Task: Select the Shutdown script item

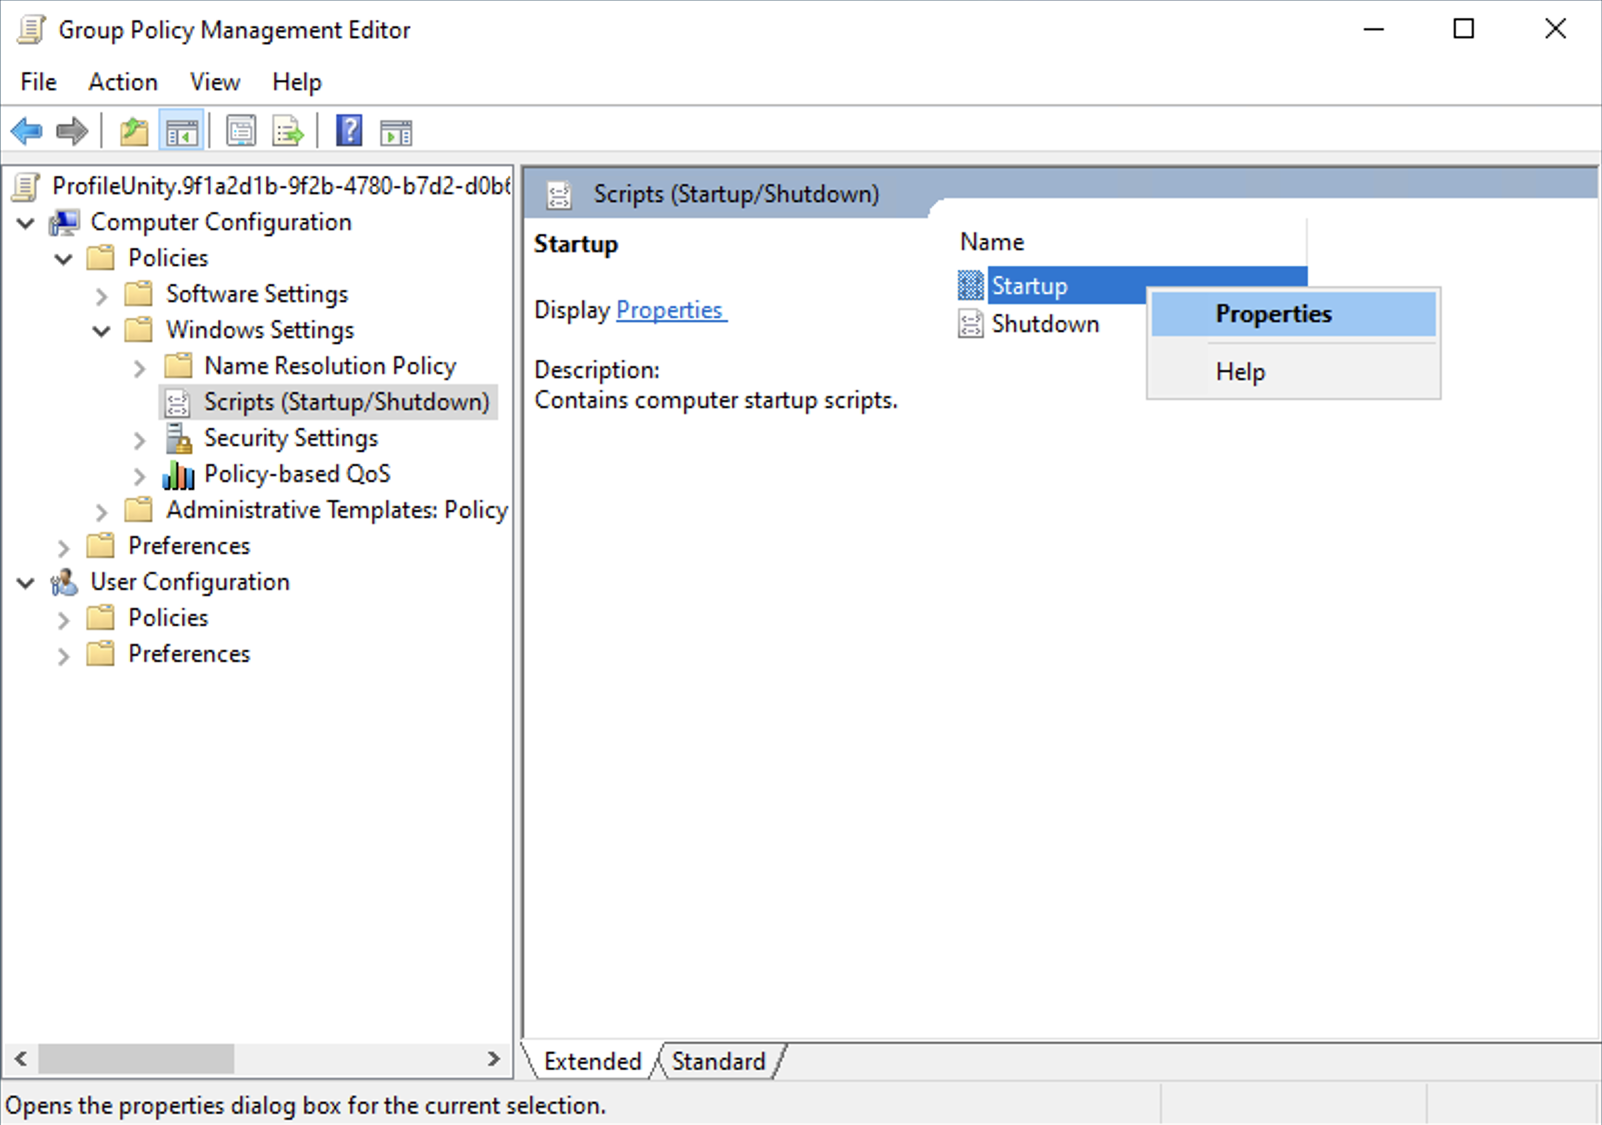Action: [x=1044, y=324]
